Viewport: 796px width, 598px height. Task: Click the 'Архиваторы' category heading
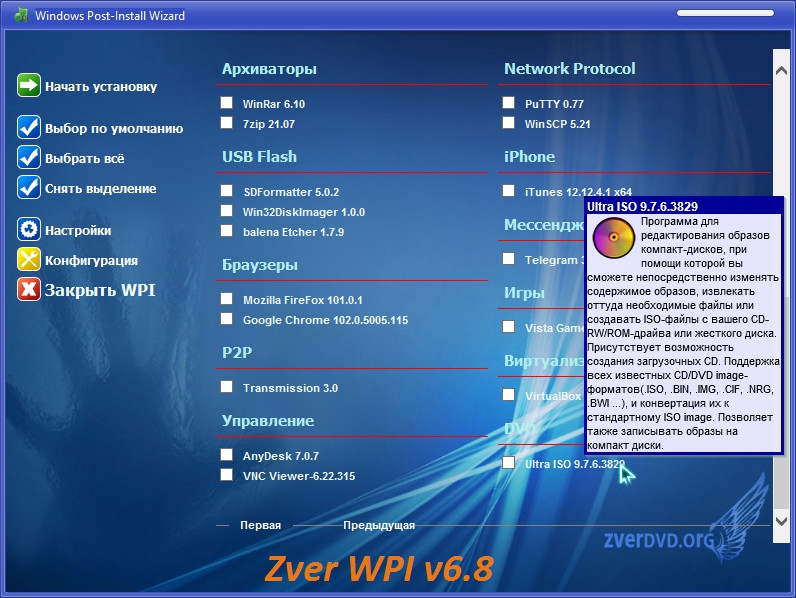(269, 69)
